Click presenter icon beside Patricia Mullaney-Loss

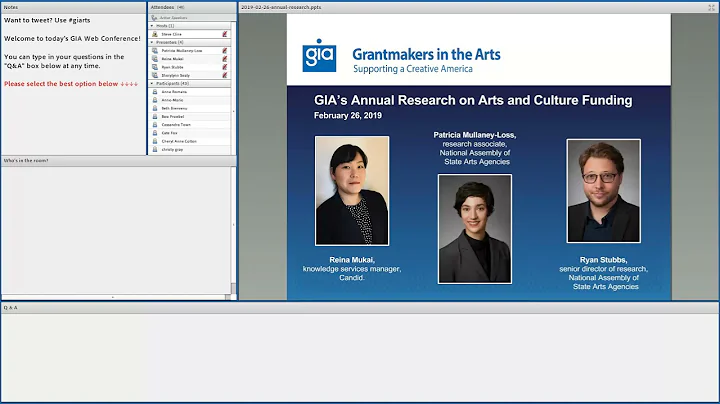tap(155, 50)
